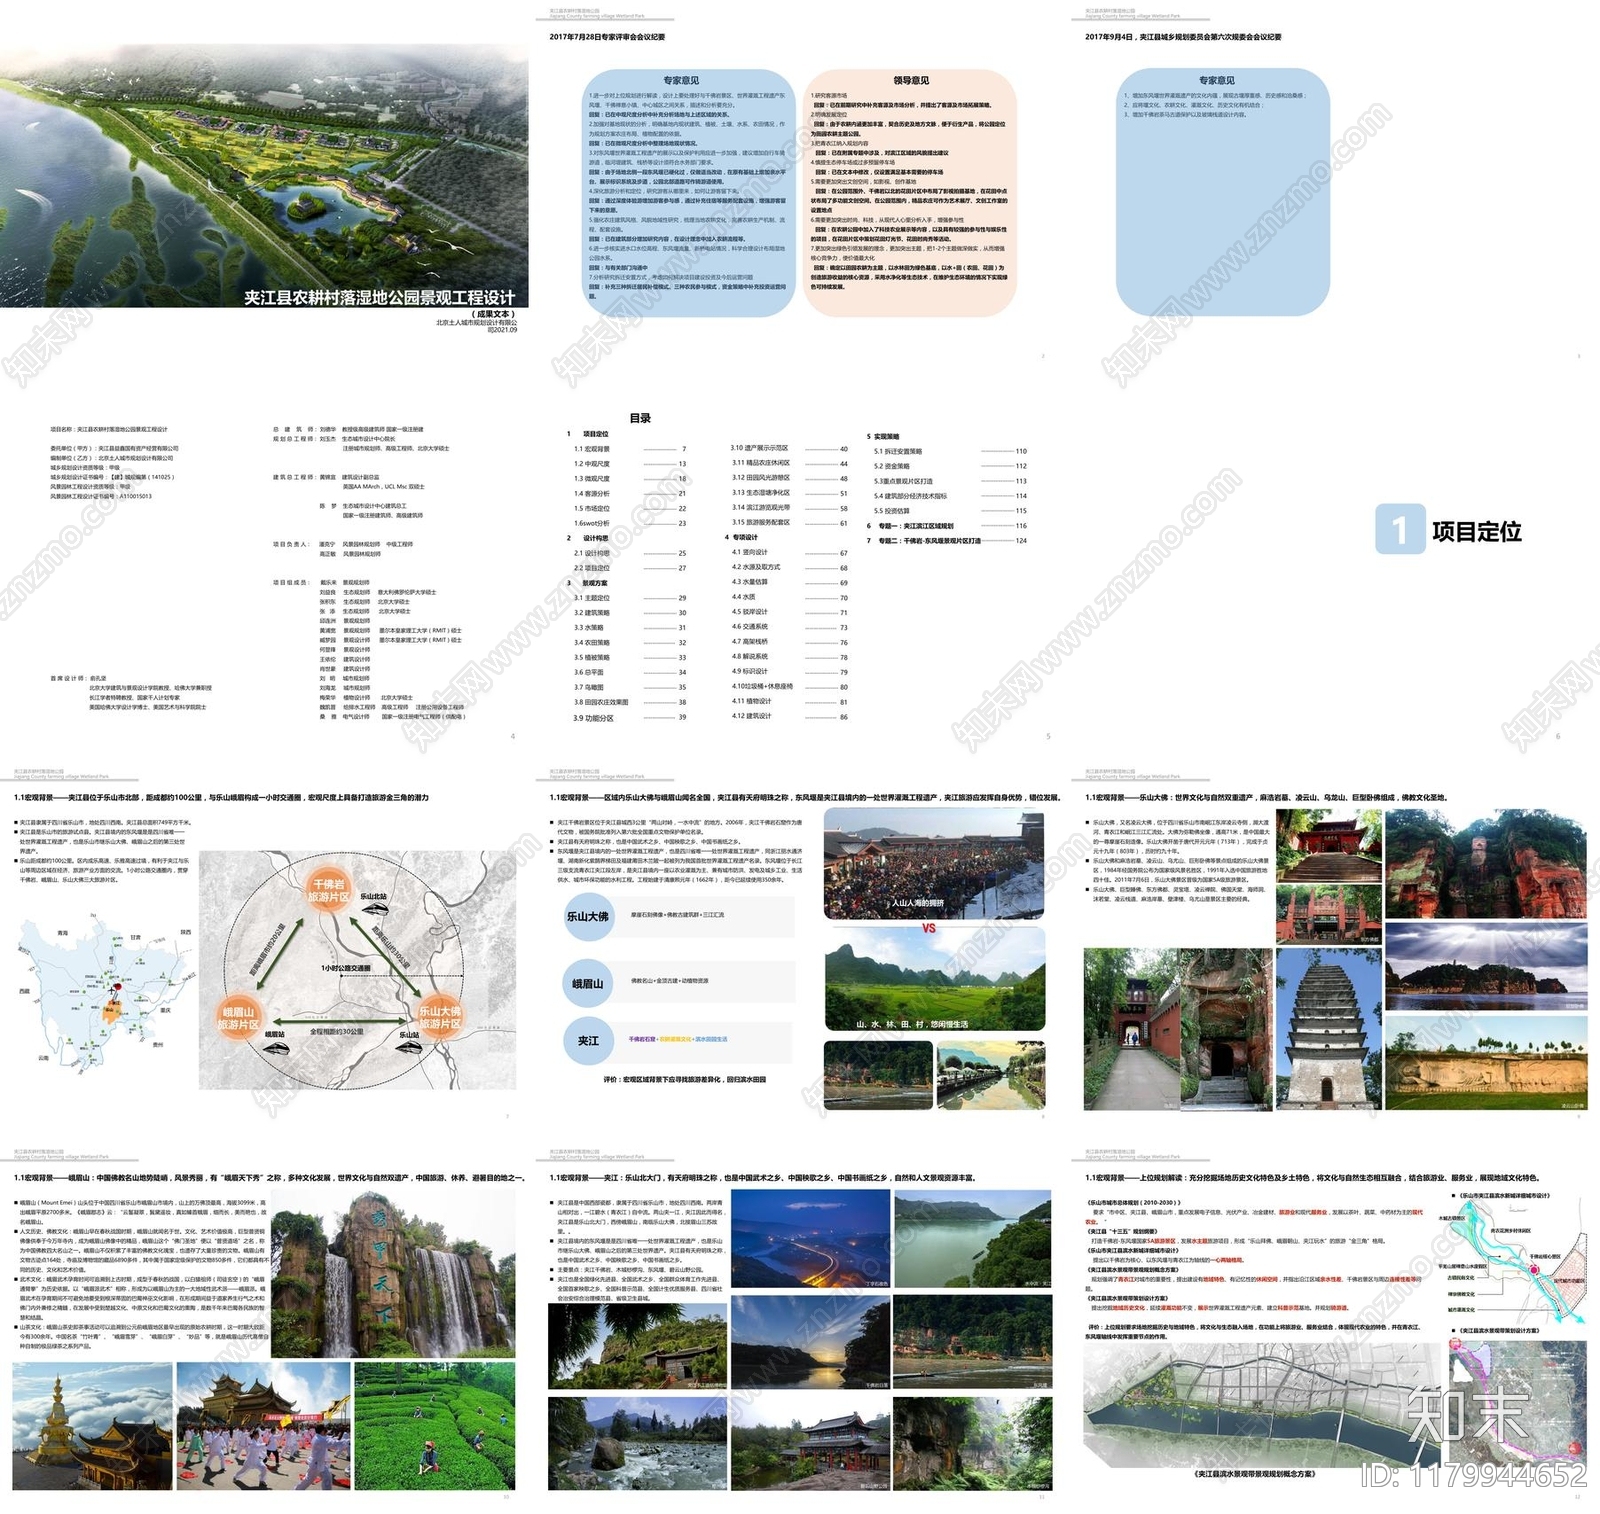Click the 目录 heading
1600x1514 pixels.
point(640,418)
